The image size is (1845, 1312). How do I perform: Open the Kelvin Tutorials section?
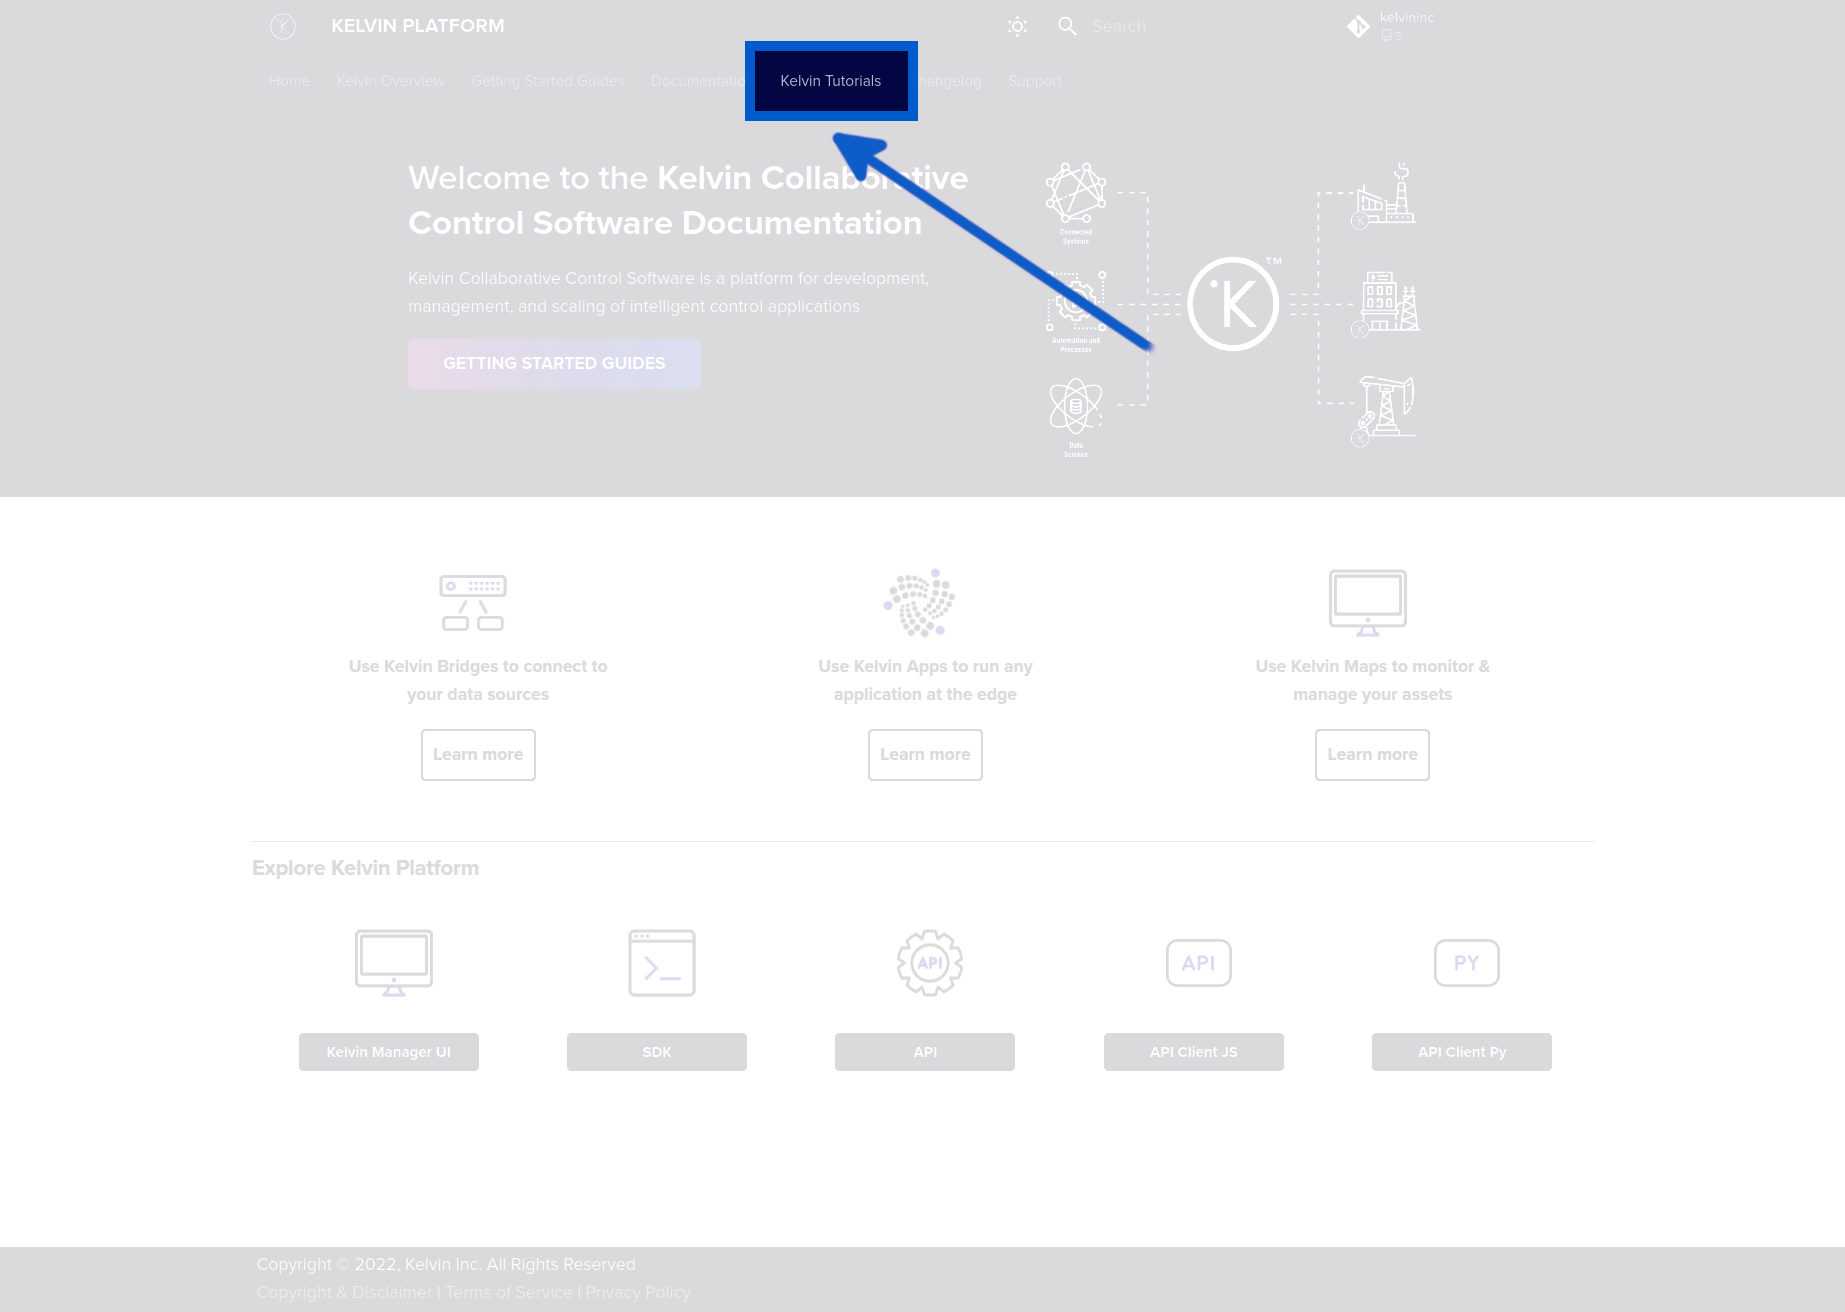831,81
